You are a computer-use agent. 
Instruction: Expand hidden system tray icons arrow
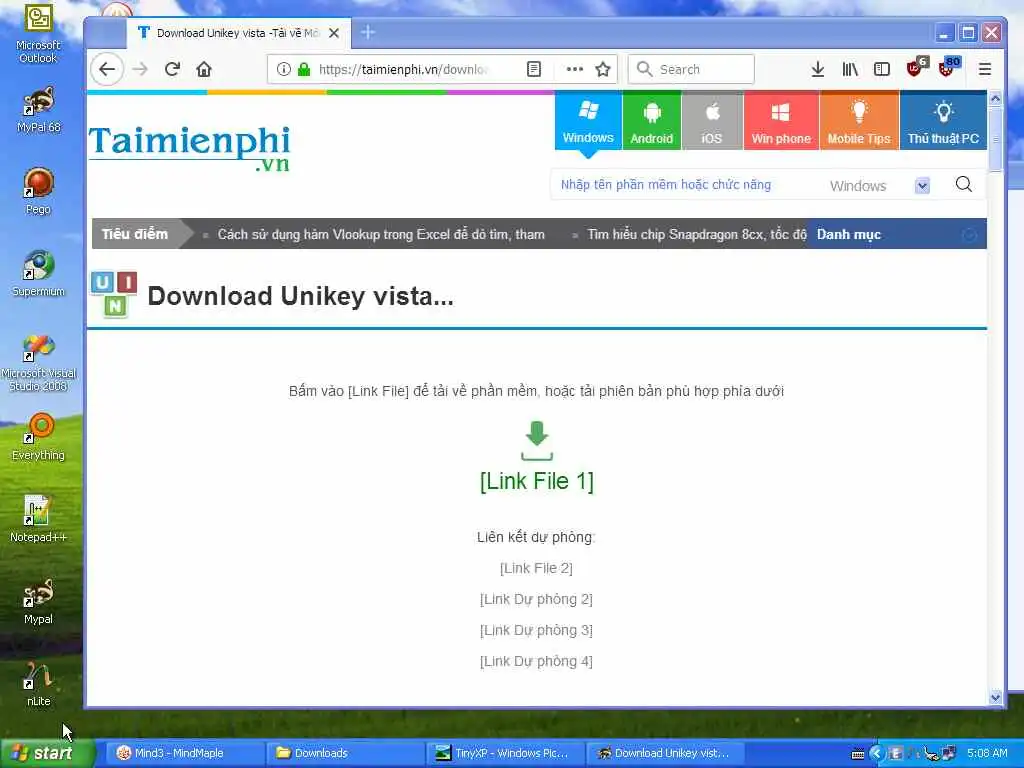point(877,754)
